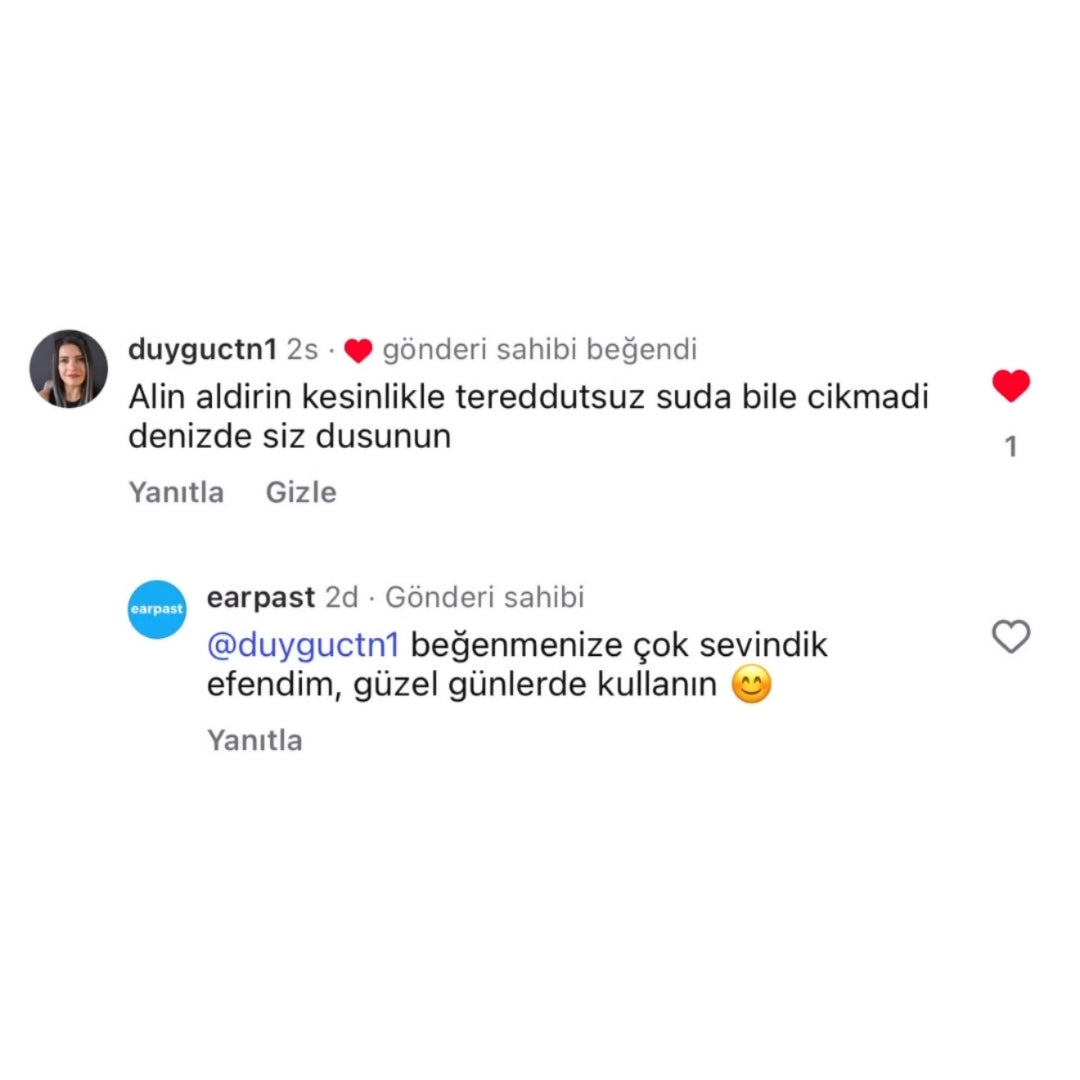Tap the duyguctn1 username

[x=202, y=349]
